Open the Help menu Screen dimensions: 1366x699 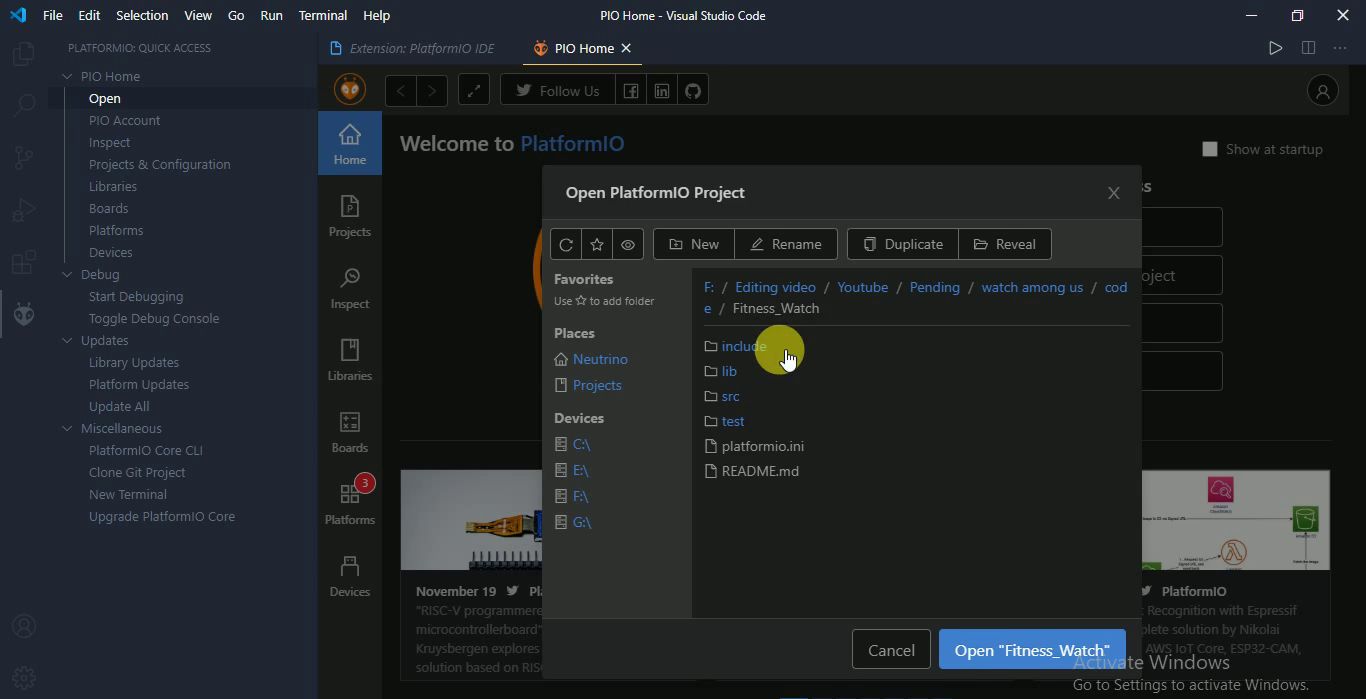click(x=376, y=15)
